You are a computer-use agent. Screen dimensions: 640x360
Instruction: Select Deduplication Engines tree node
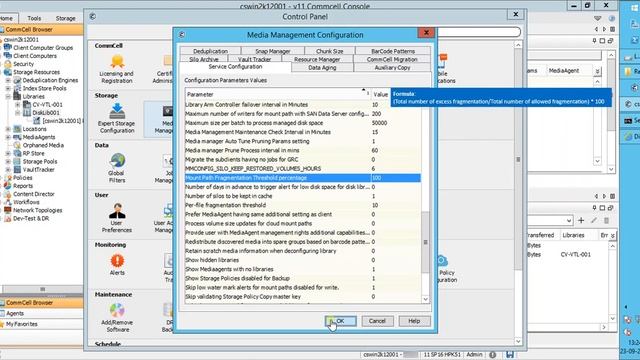click(x=50, y=80)
